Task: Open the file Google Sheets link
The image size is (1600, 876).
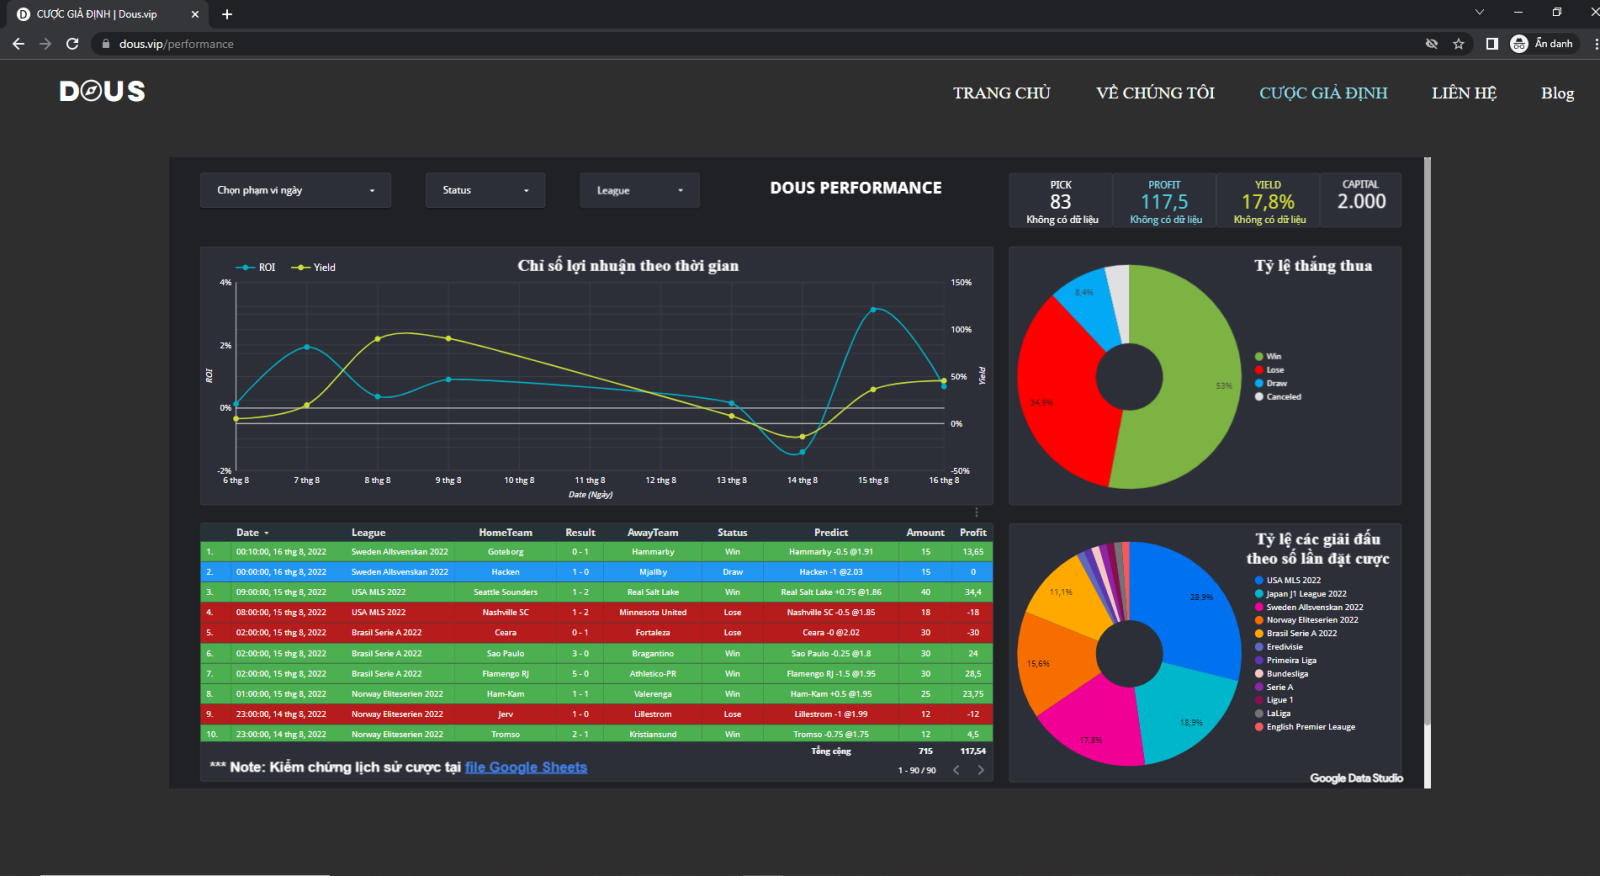Action: pos(526,768)
